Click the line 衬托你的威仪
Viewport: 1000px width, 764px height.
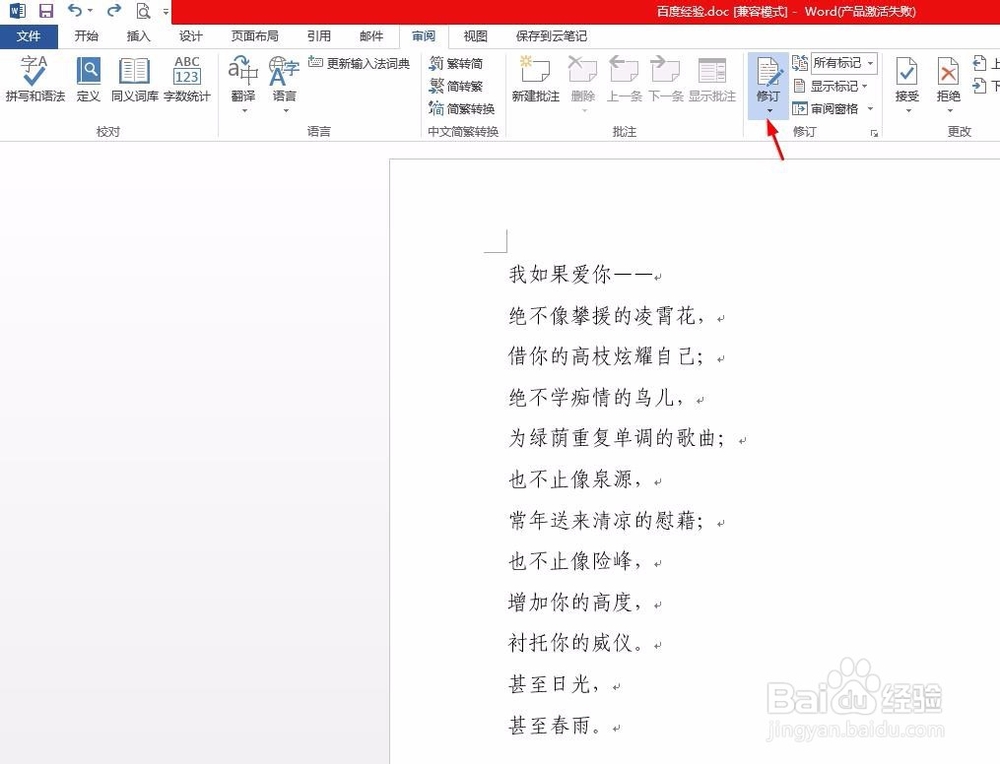[575, 643]
